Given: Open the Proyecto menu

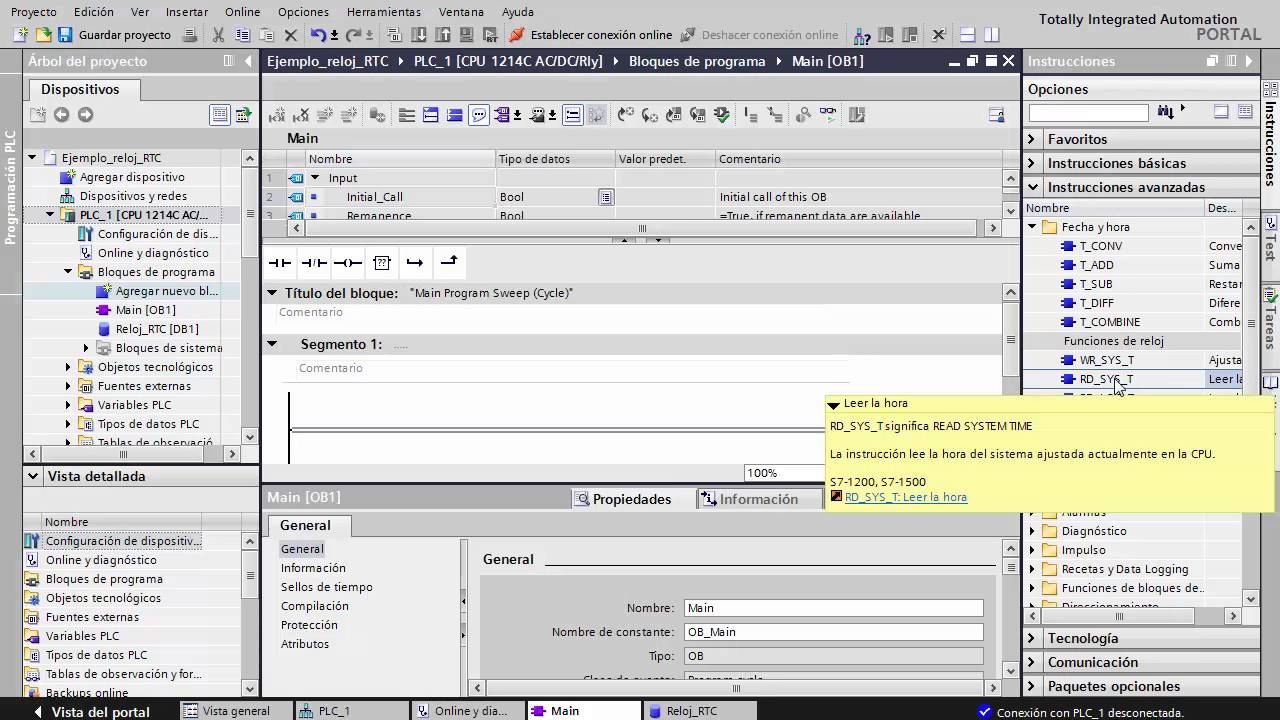Looking at the screenshot, I should (33, 12).
